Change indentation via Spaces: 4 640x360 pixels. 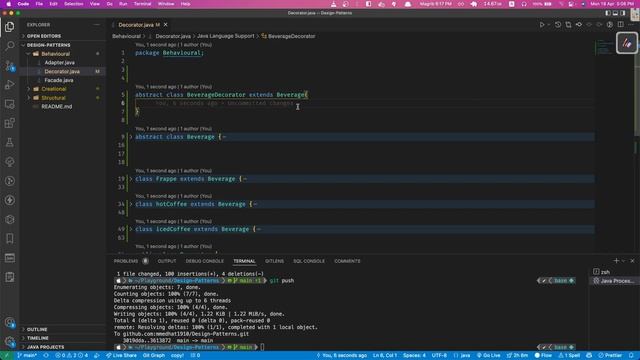(414, 356)
